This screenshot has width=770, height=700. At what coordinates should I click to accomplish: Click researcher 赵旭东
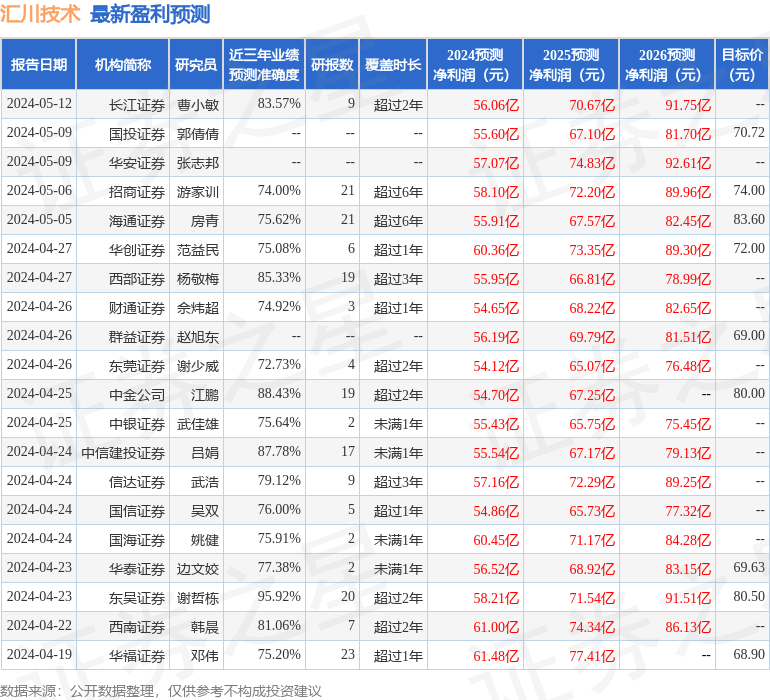pos(198,337)
